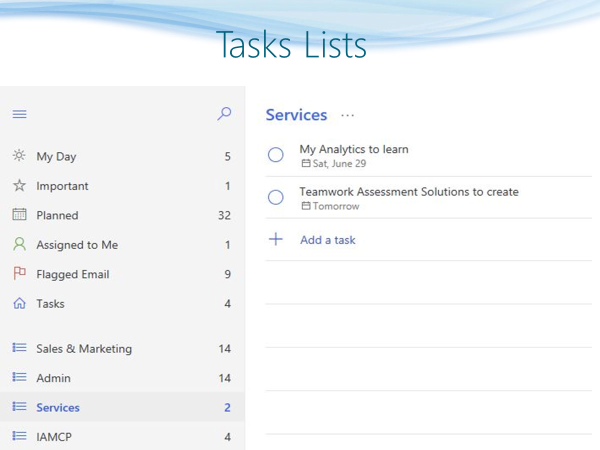
Task: Select the Important star icon
Action: point(19,186)
